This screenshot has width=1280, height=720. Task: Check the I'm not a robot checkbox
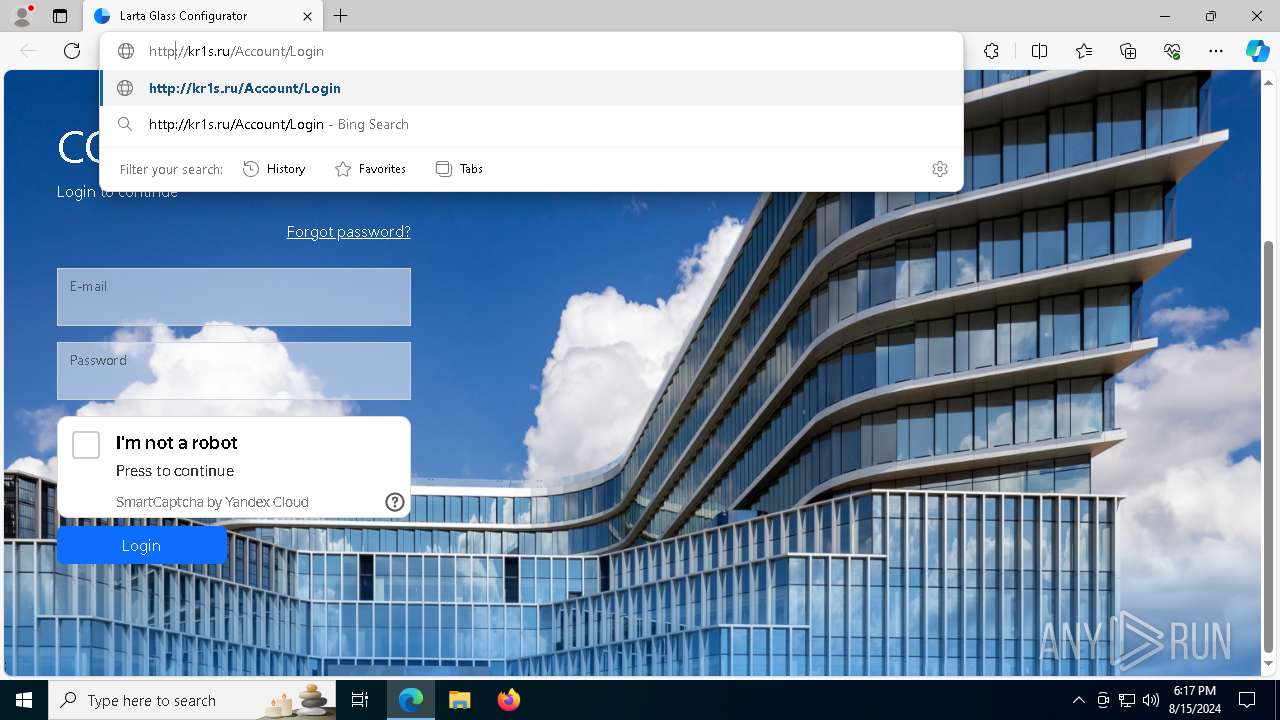pos(86,445)
